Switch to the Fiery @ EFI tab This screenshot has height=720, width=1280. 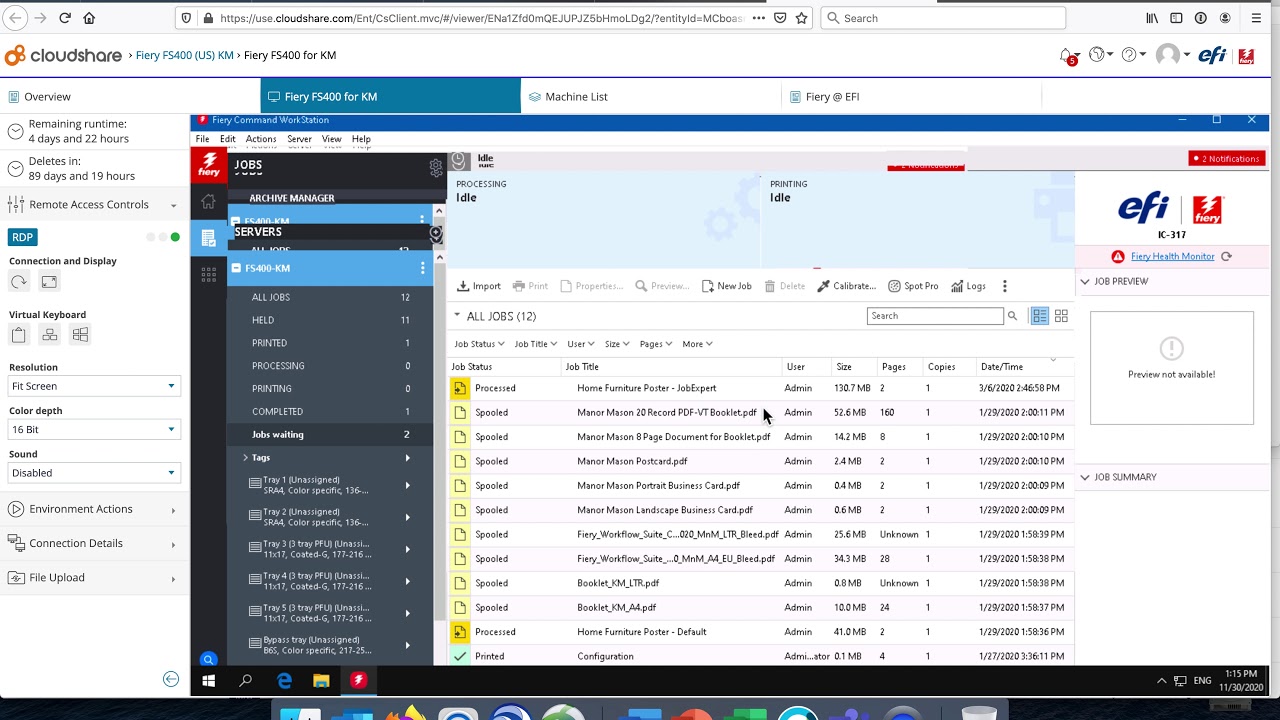coord(911,97)
